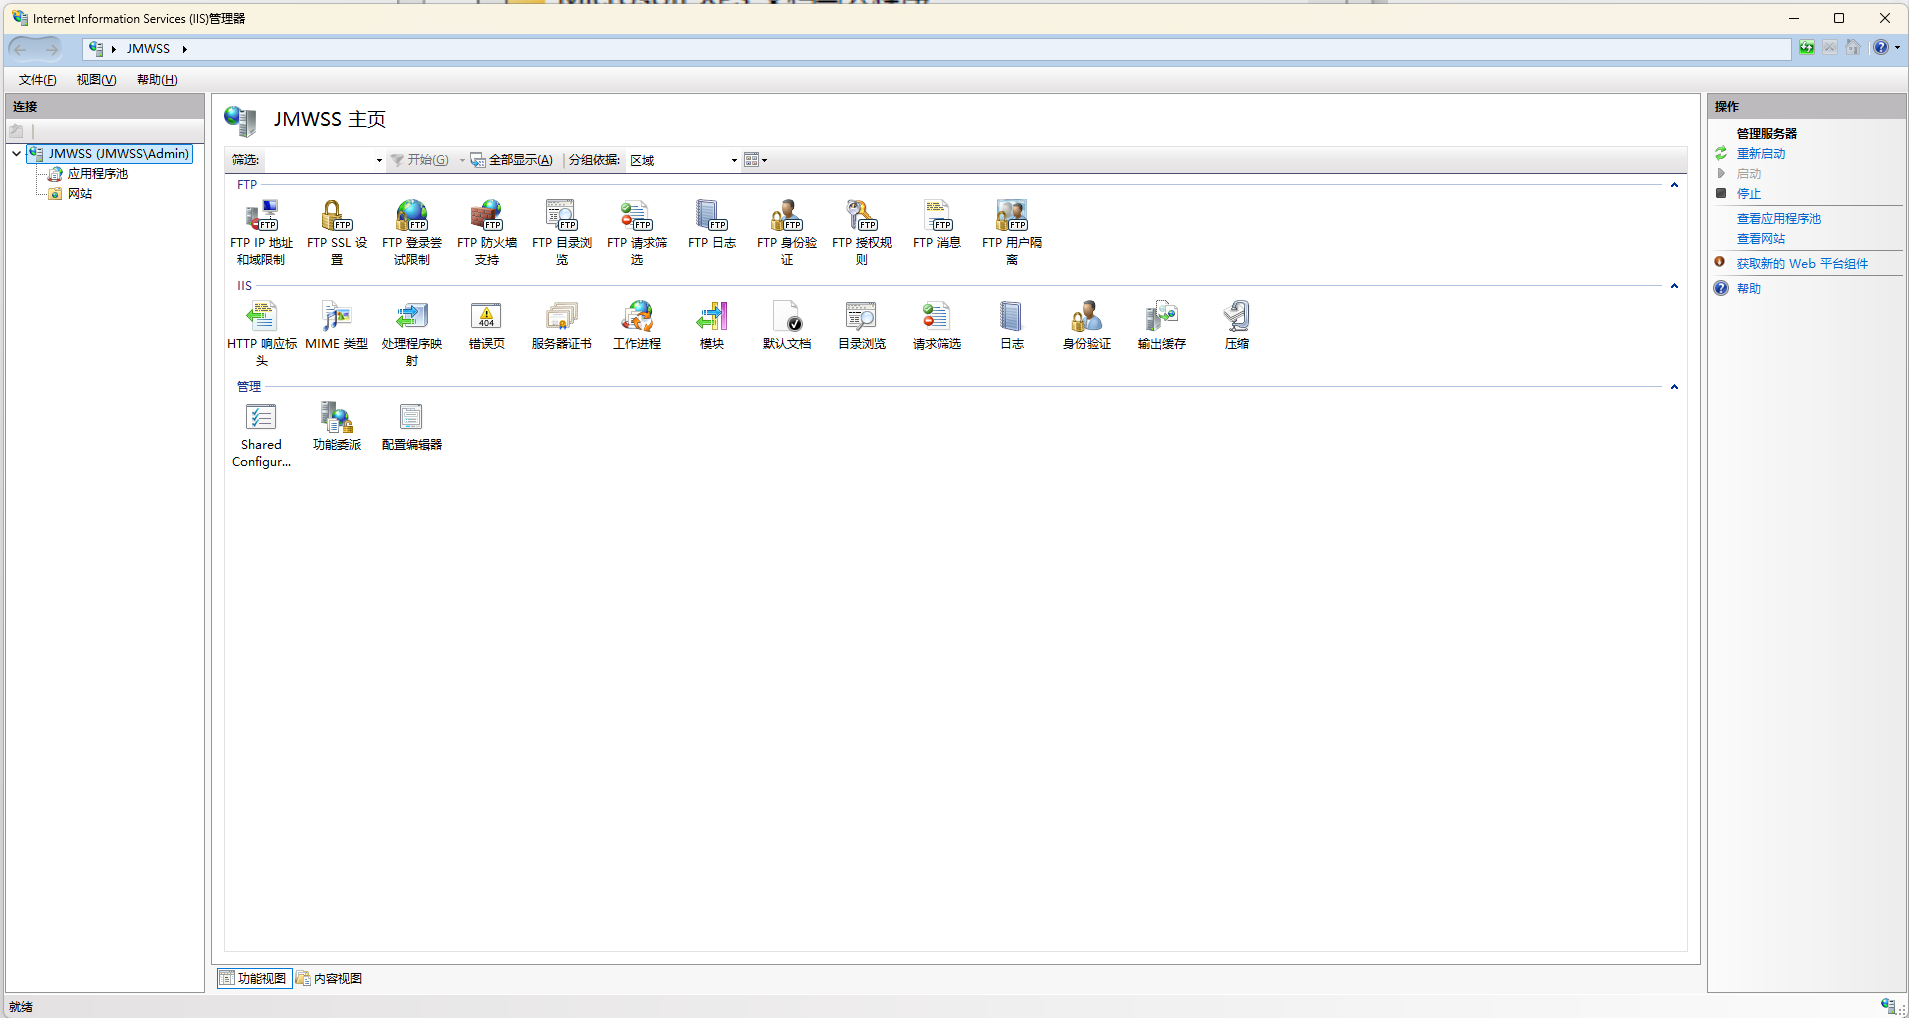Collapse the FTP group section
1909x1018 pixels.
1674,185
